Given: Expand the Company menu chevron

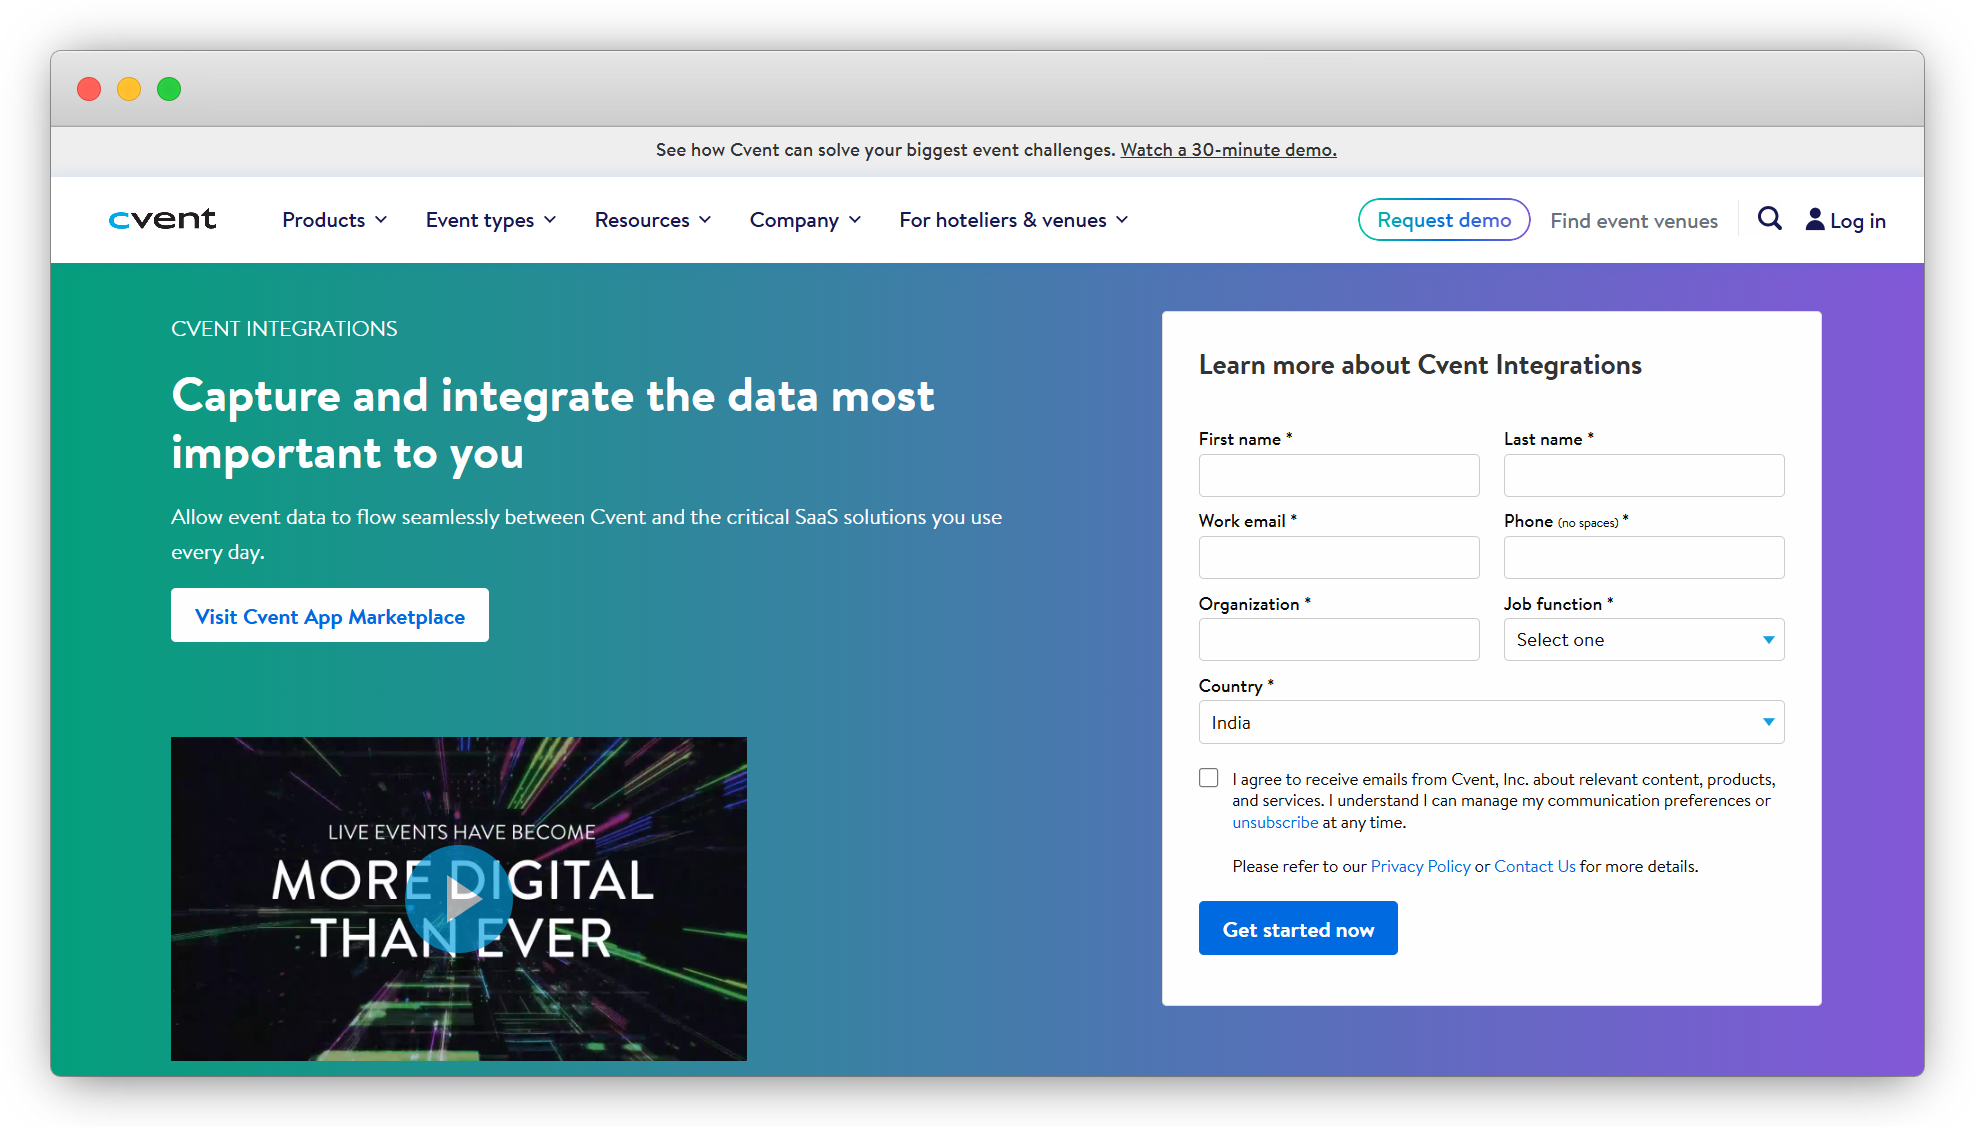Looking at the screenshot, I should click(855, 220).
